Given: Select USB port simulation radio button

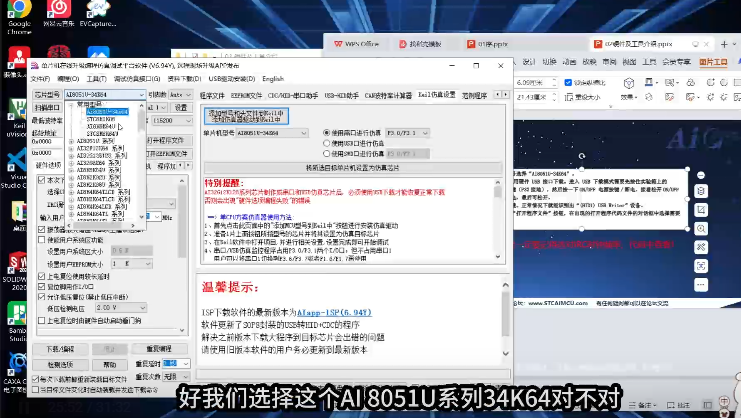Looking at the screenshot, I should pyautogui.click(x=326, y=143).
